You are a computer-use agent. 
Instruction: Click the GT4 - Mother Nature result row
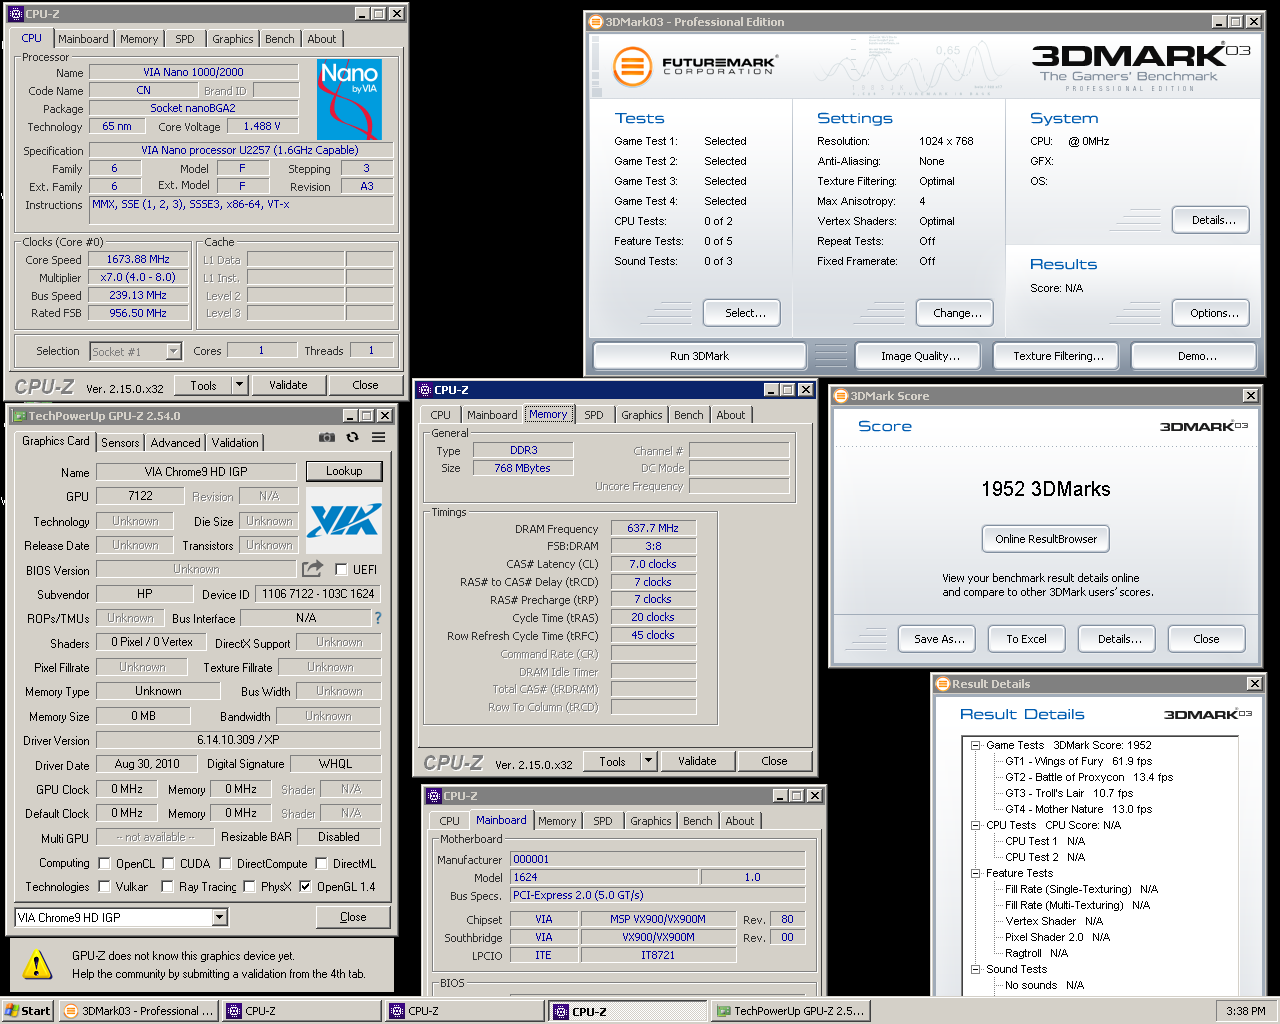click(x=1078, y=809)
